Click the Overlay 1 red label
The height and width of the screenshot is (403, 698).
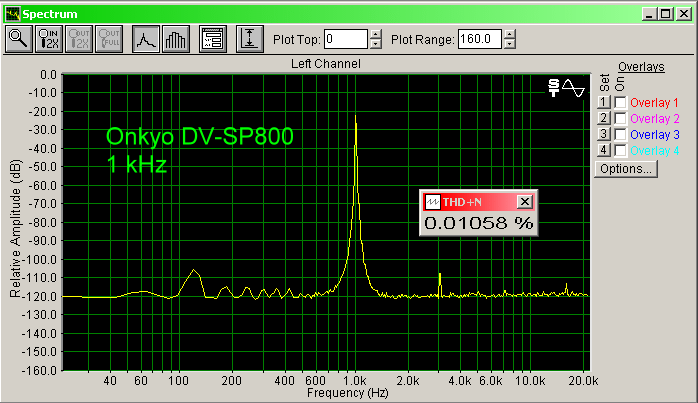pos(654,103)
